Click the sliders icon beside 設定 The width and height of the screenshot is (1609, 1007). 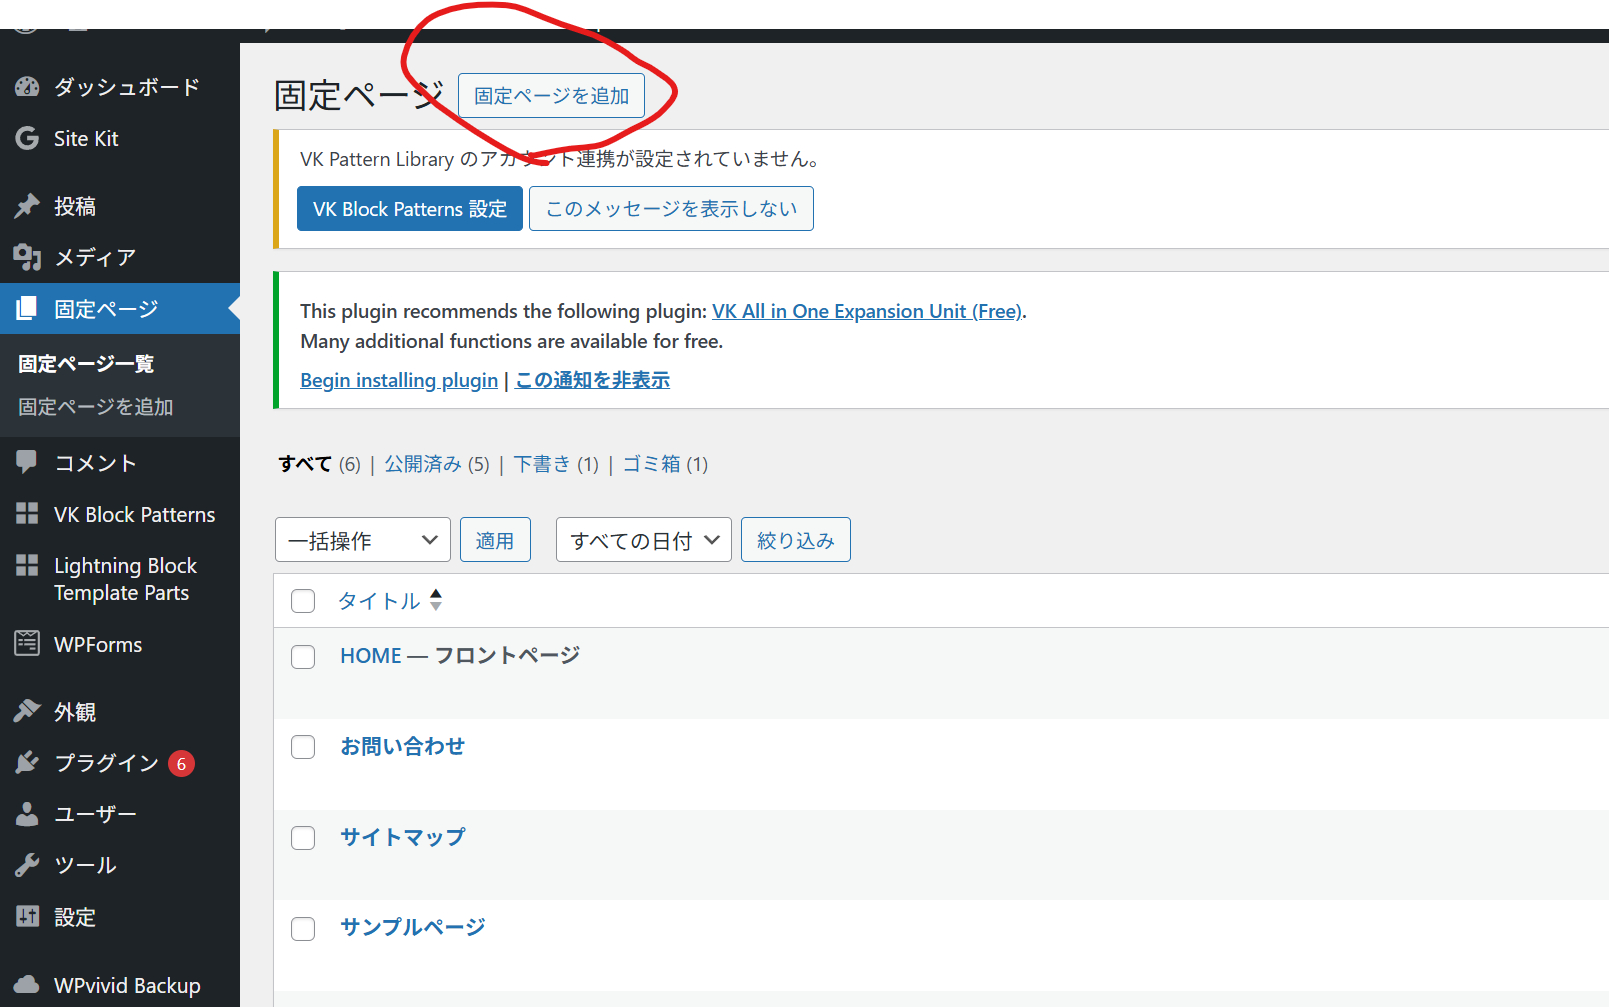coord(27,916)
